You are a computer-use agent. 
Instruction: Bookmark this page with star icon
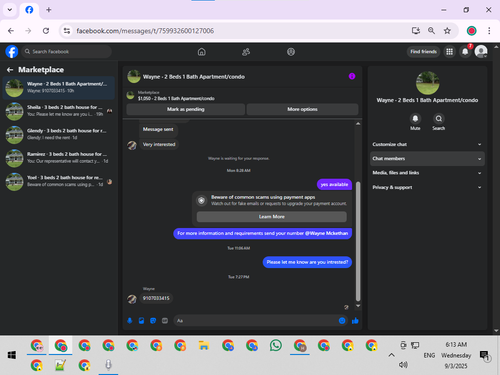tap(447, 31)
